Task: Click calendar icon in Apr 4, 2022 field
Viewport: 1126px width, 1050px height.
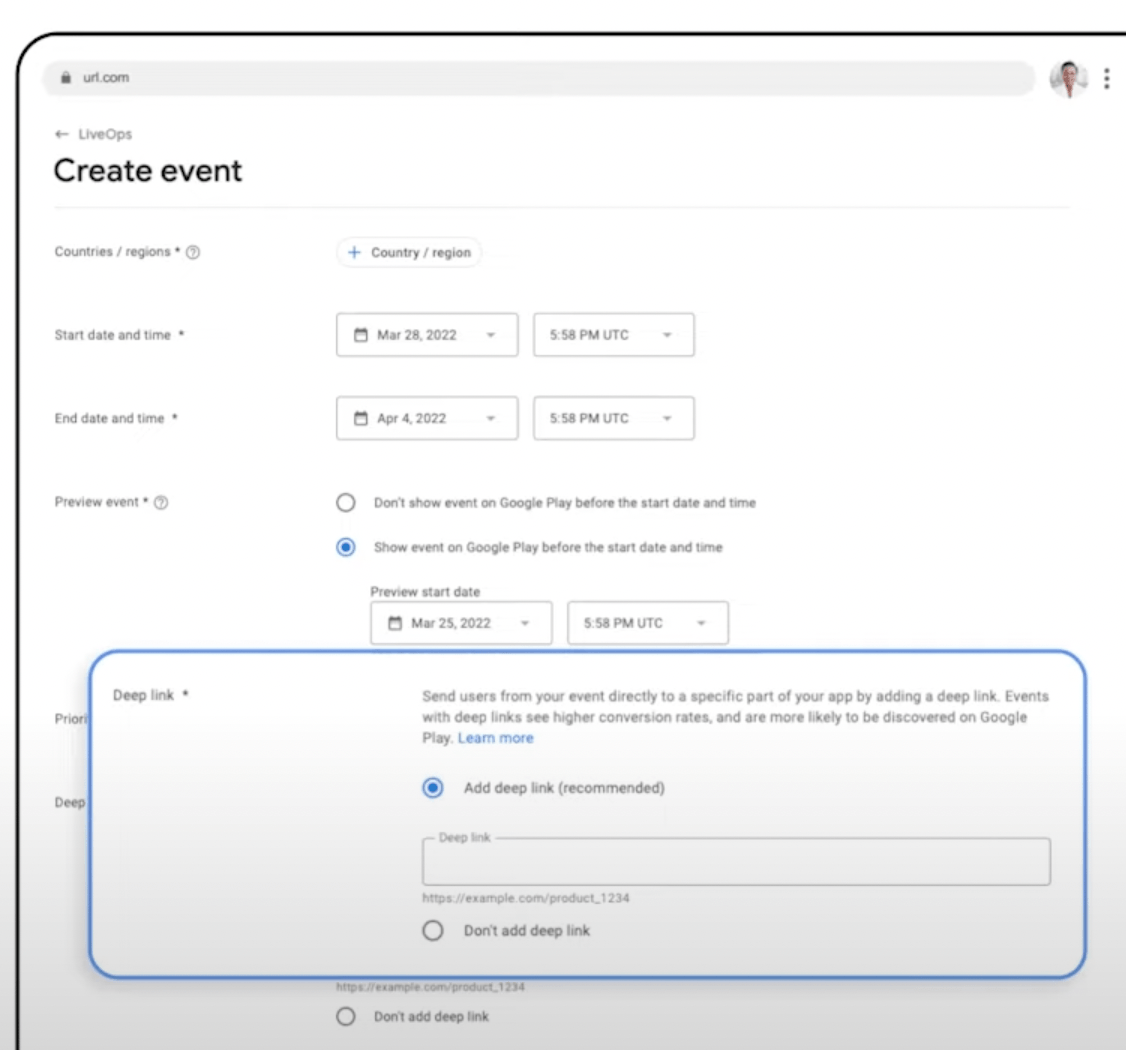Action: click(x=361, y=418)
